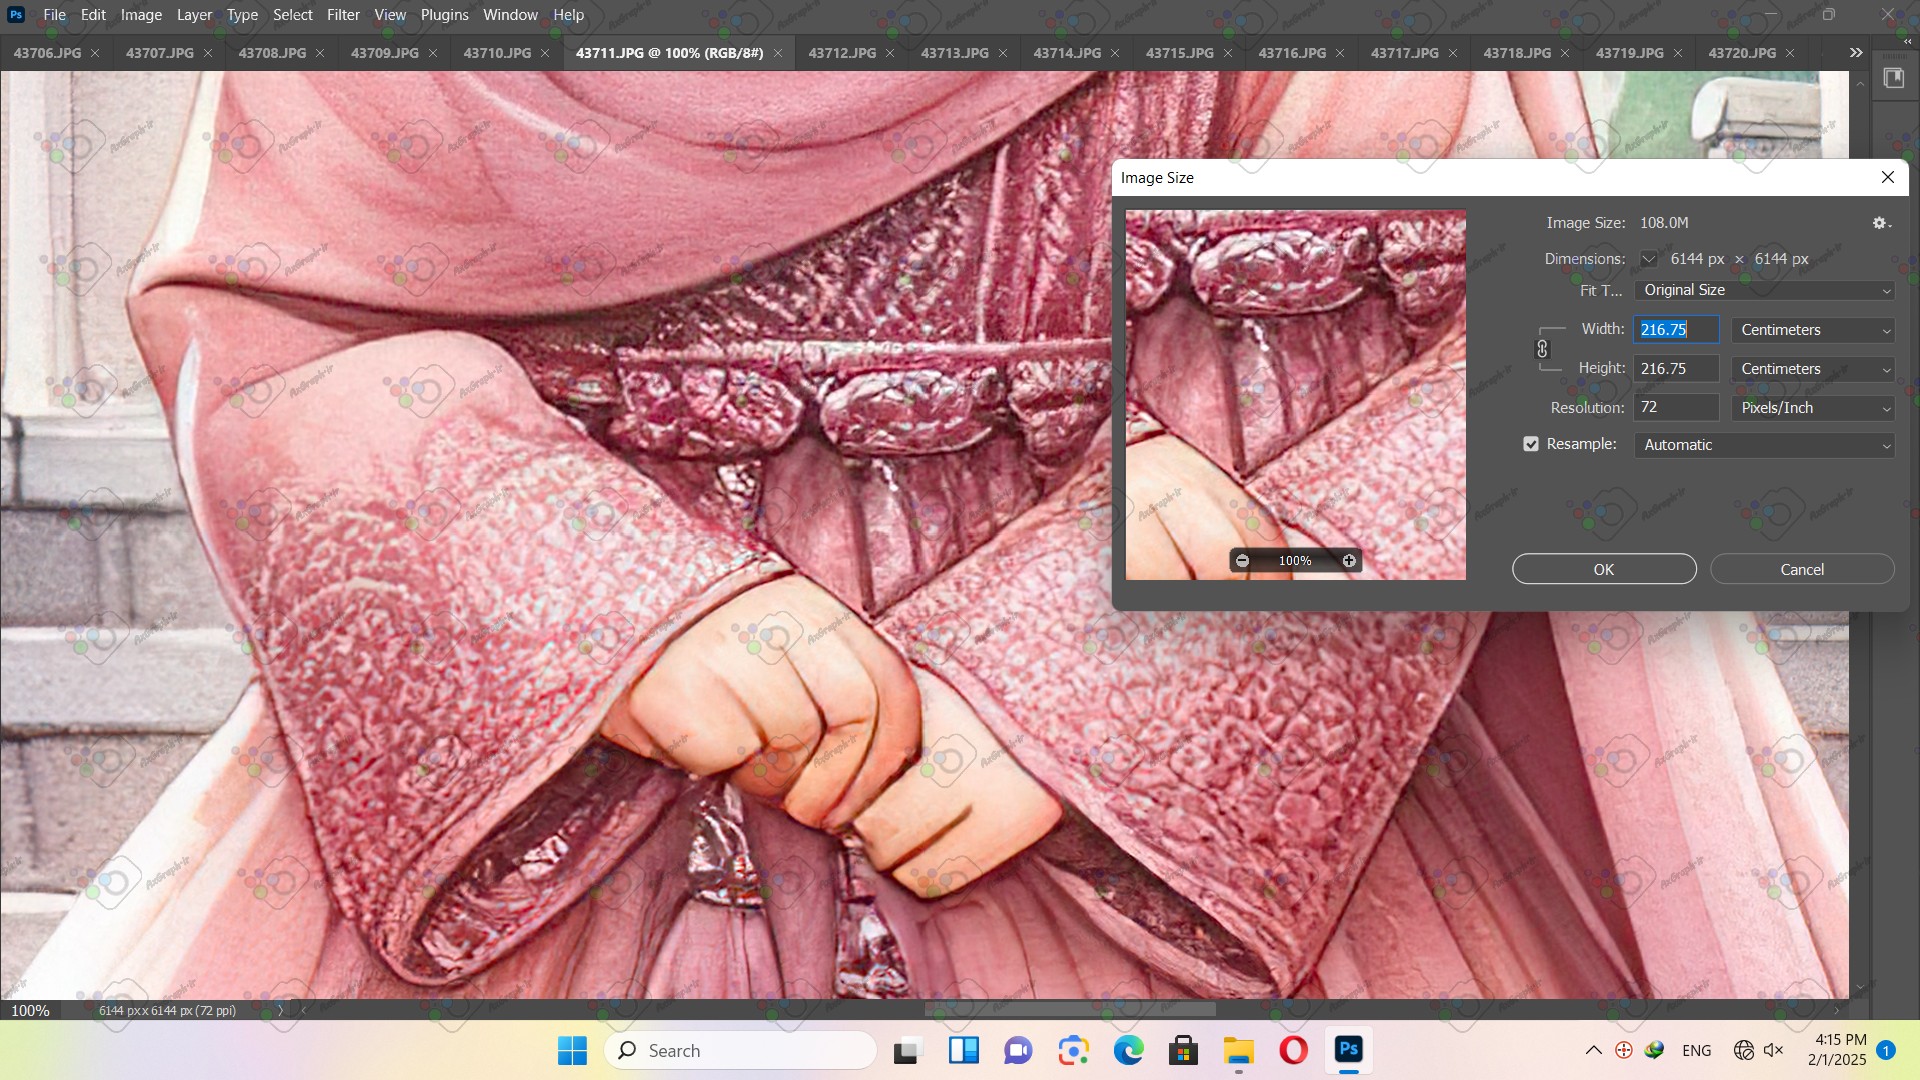Click the zoom percentage field in status bar

tap(30, 1010)
